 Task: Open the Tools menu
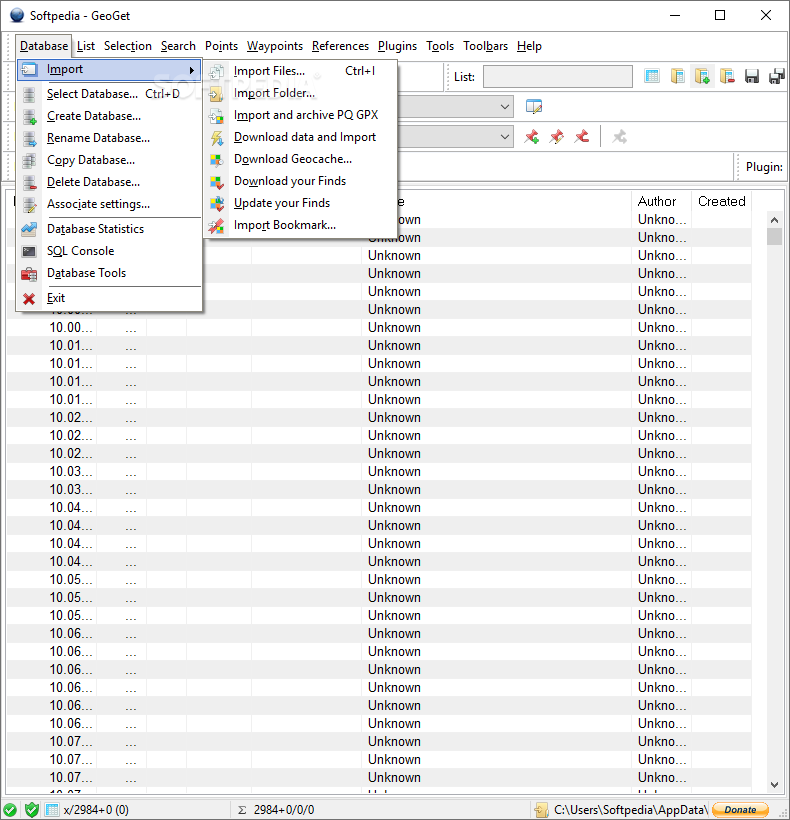(x=440, y=46)
